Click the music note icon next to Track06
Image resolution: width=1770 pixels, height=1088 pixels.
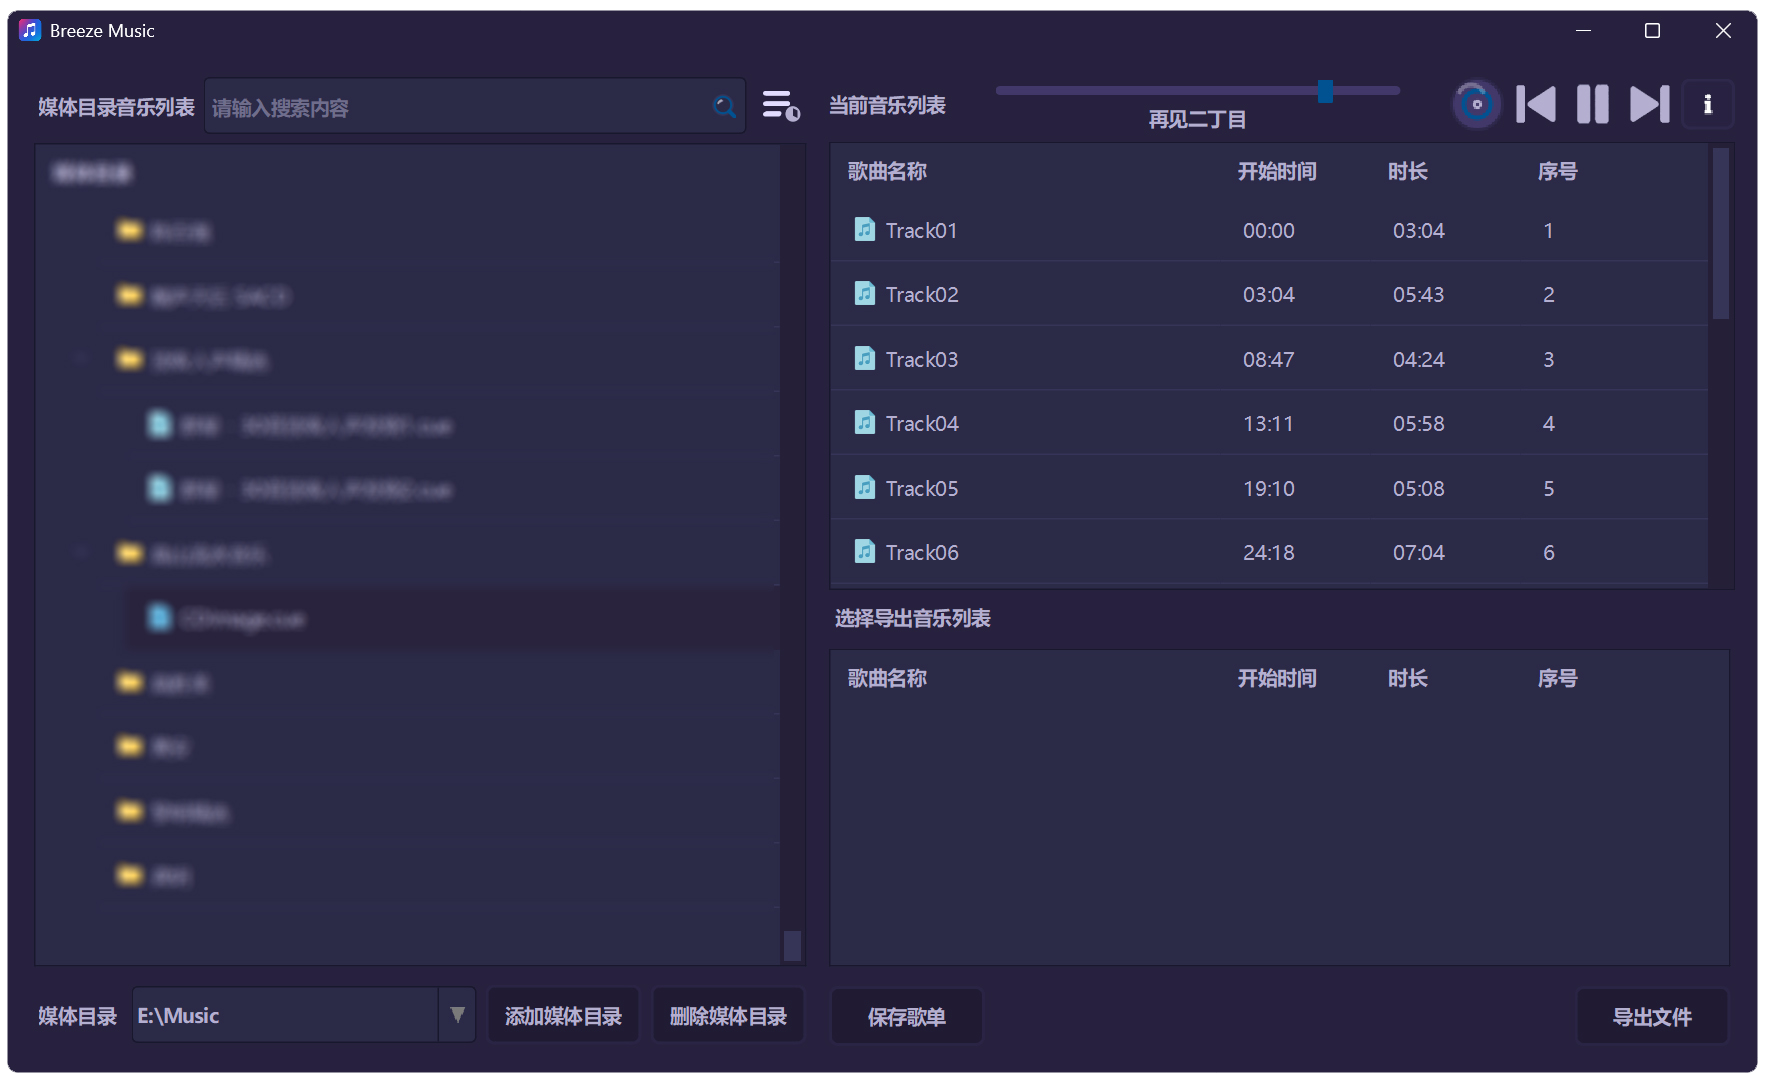[x=863, y=551]
